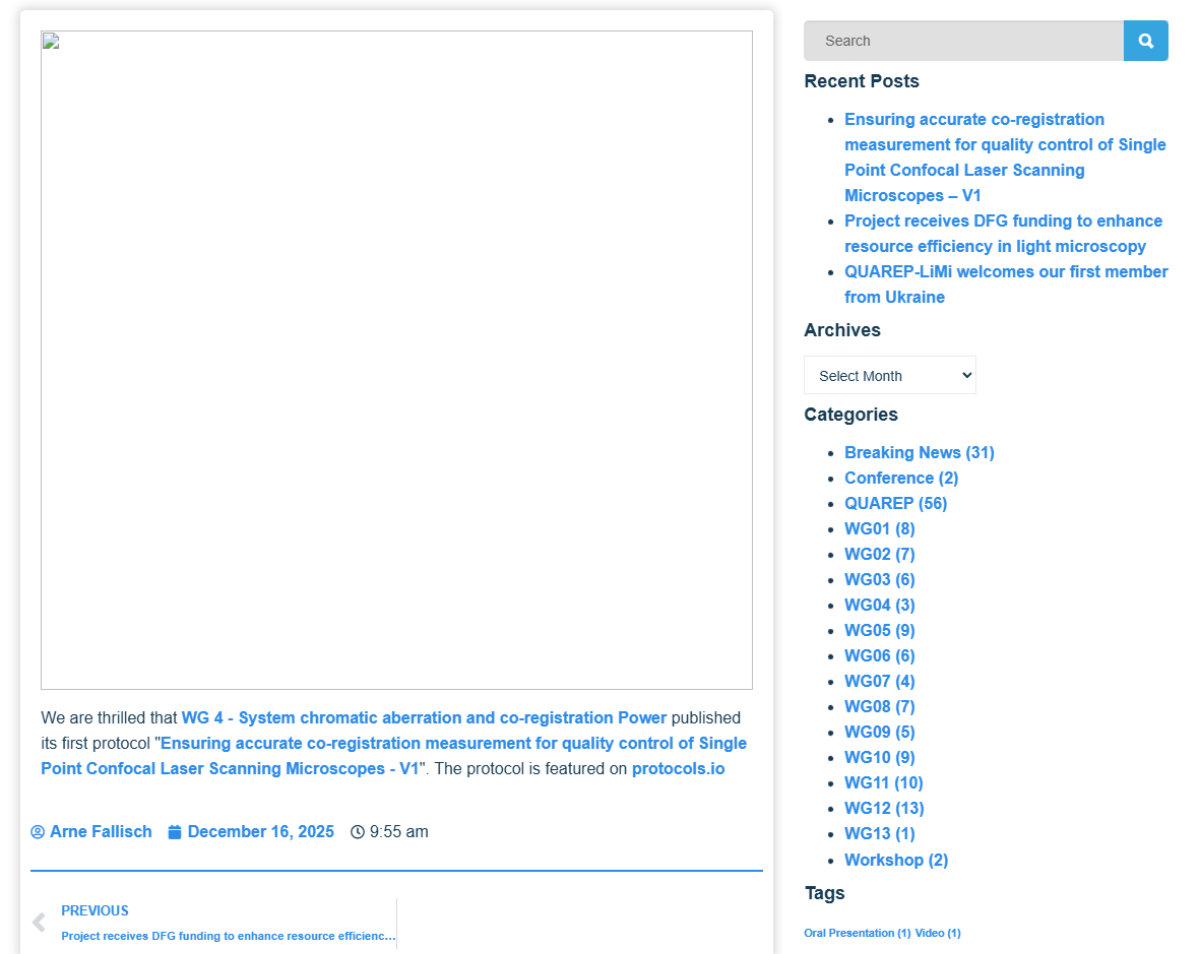
Task: Click the calendar icon next to December 16, 2025
Action: [175, 832]
